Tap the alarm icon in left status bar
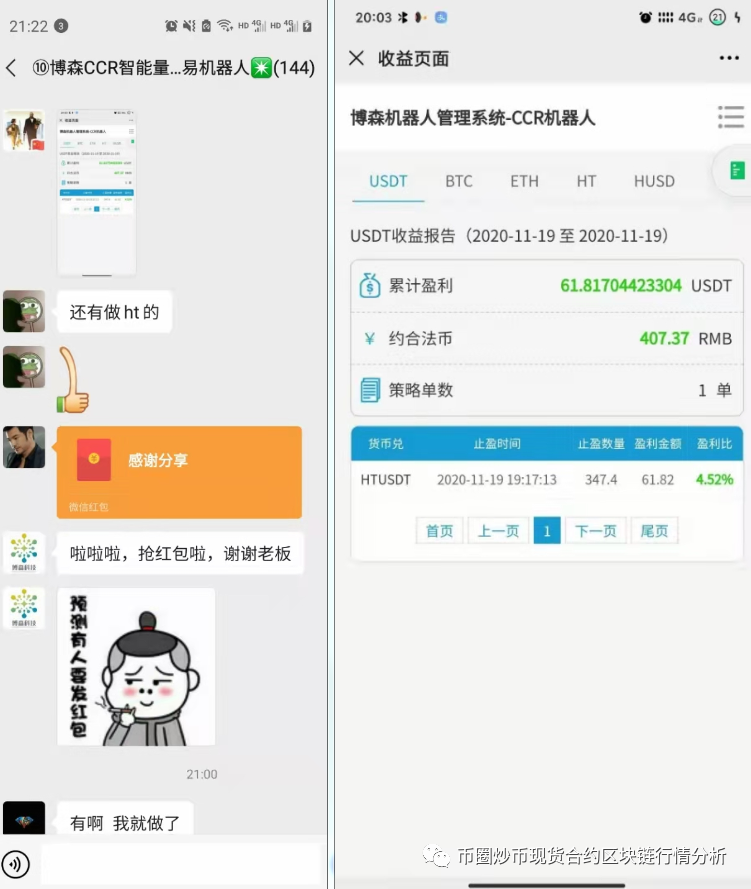 [x=171, y=26]
